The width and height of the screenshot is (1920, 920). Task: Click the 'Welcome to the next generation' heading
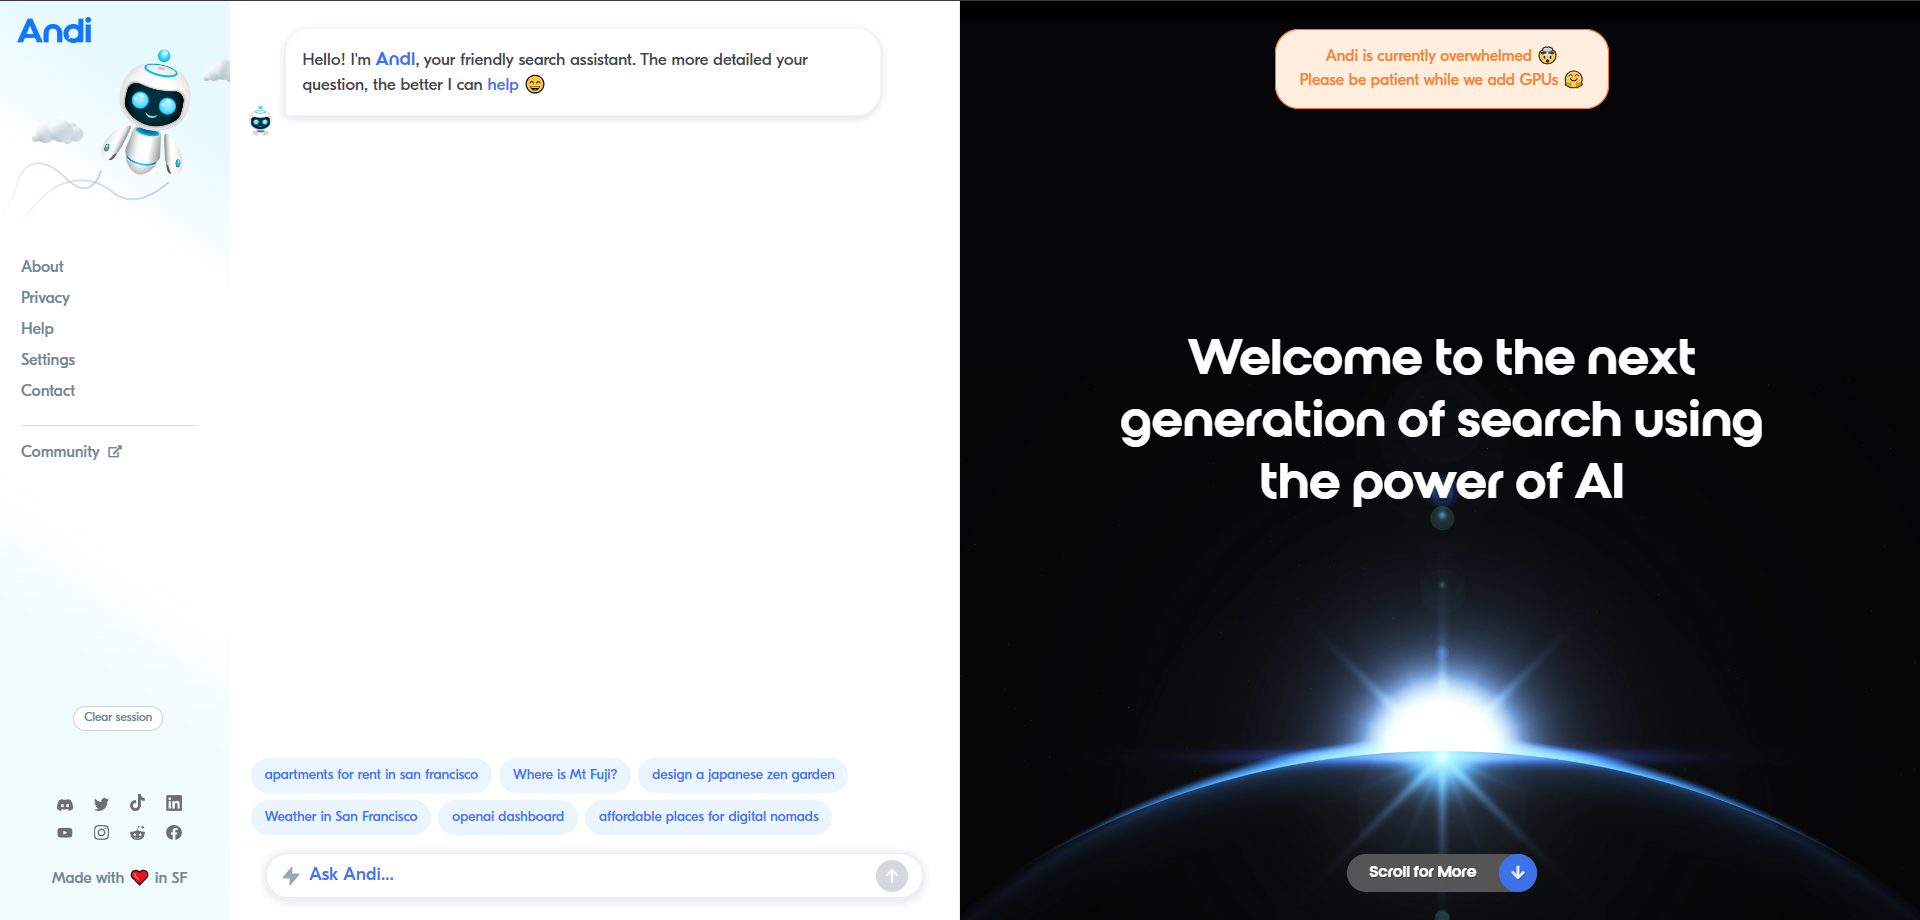pyautogui.click(x=1441, y=420)
